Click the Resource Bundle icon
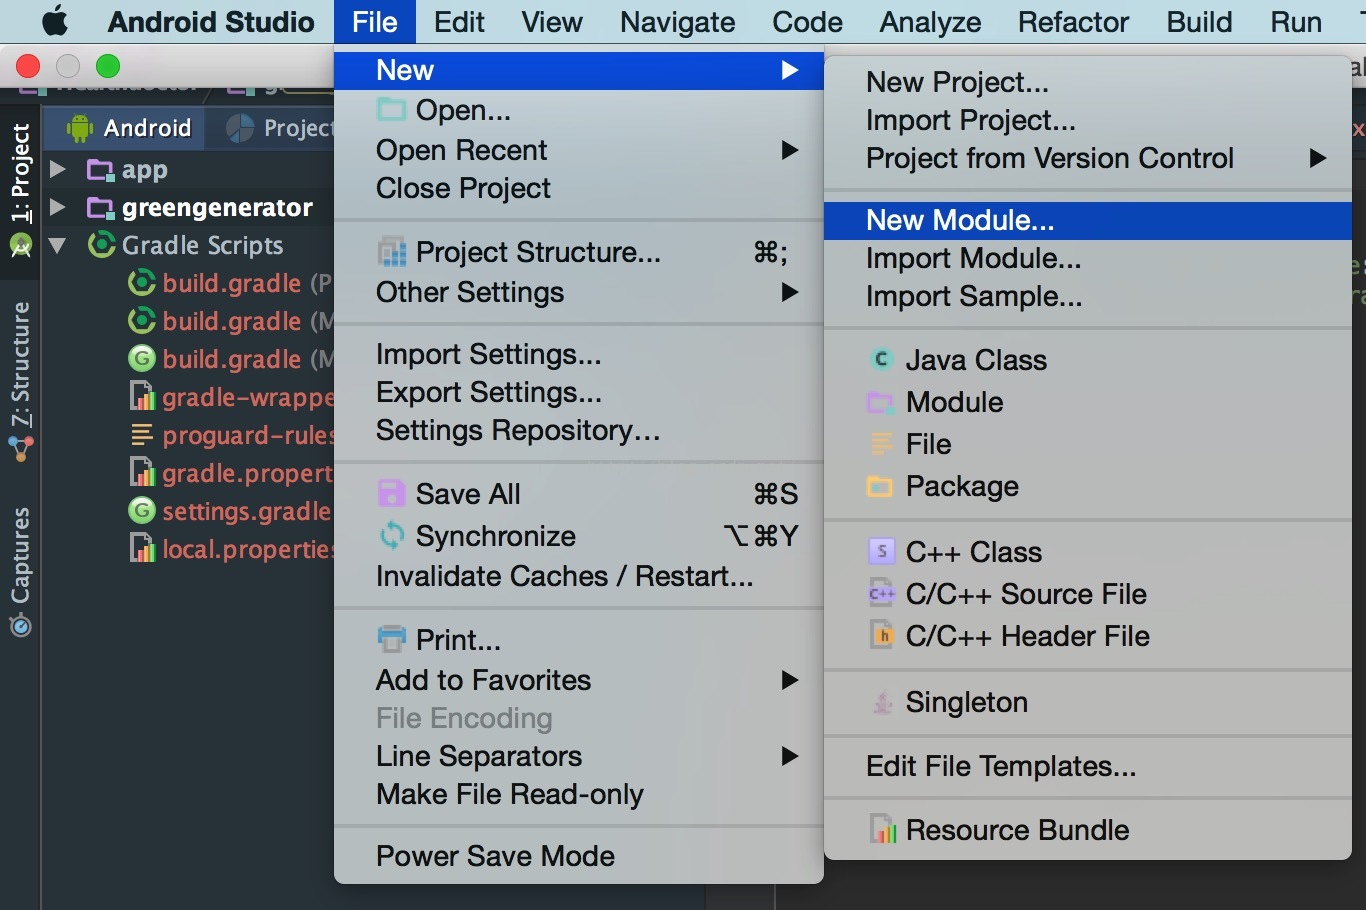This screenshot has height=910, width=1366. click(881, 830)
